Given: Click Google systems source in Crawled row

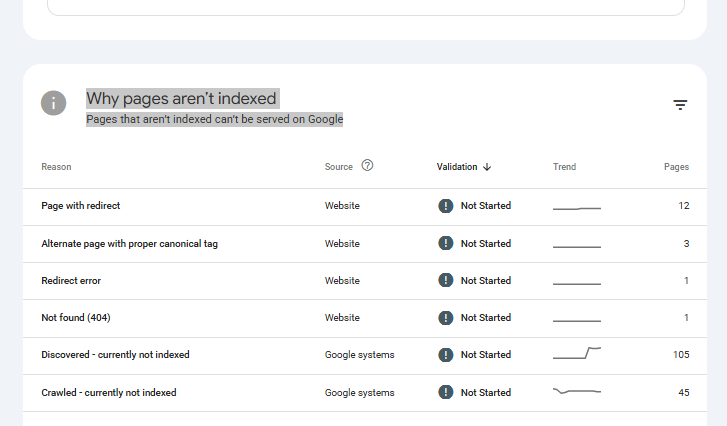Looking at the screenshot, I should coord(359,393).
